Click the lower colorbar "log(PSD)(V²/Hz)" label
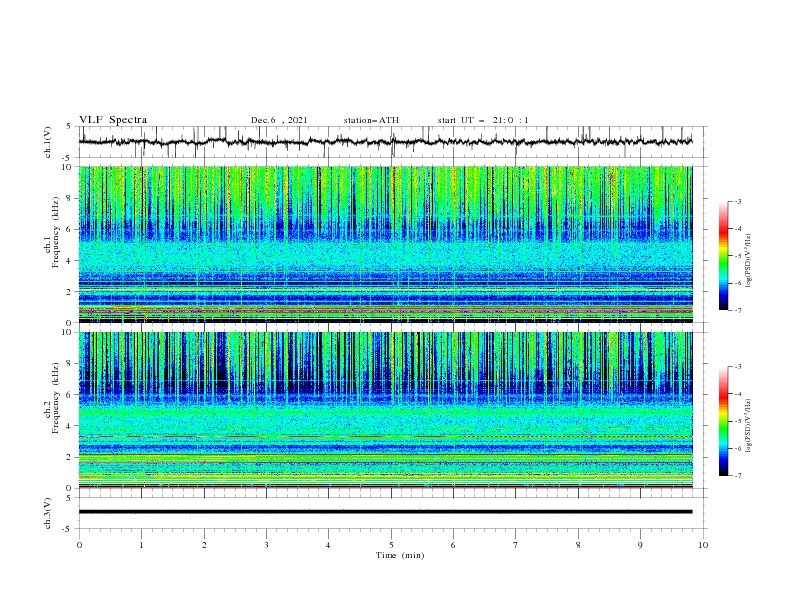Screen dimensions: 792x612 click(749, 426)
